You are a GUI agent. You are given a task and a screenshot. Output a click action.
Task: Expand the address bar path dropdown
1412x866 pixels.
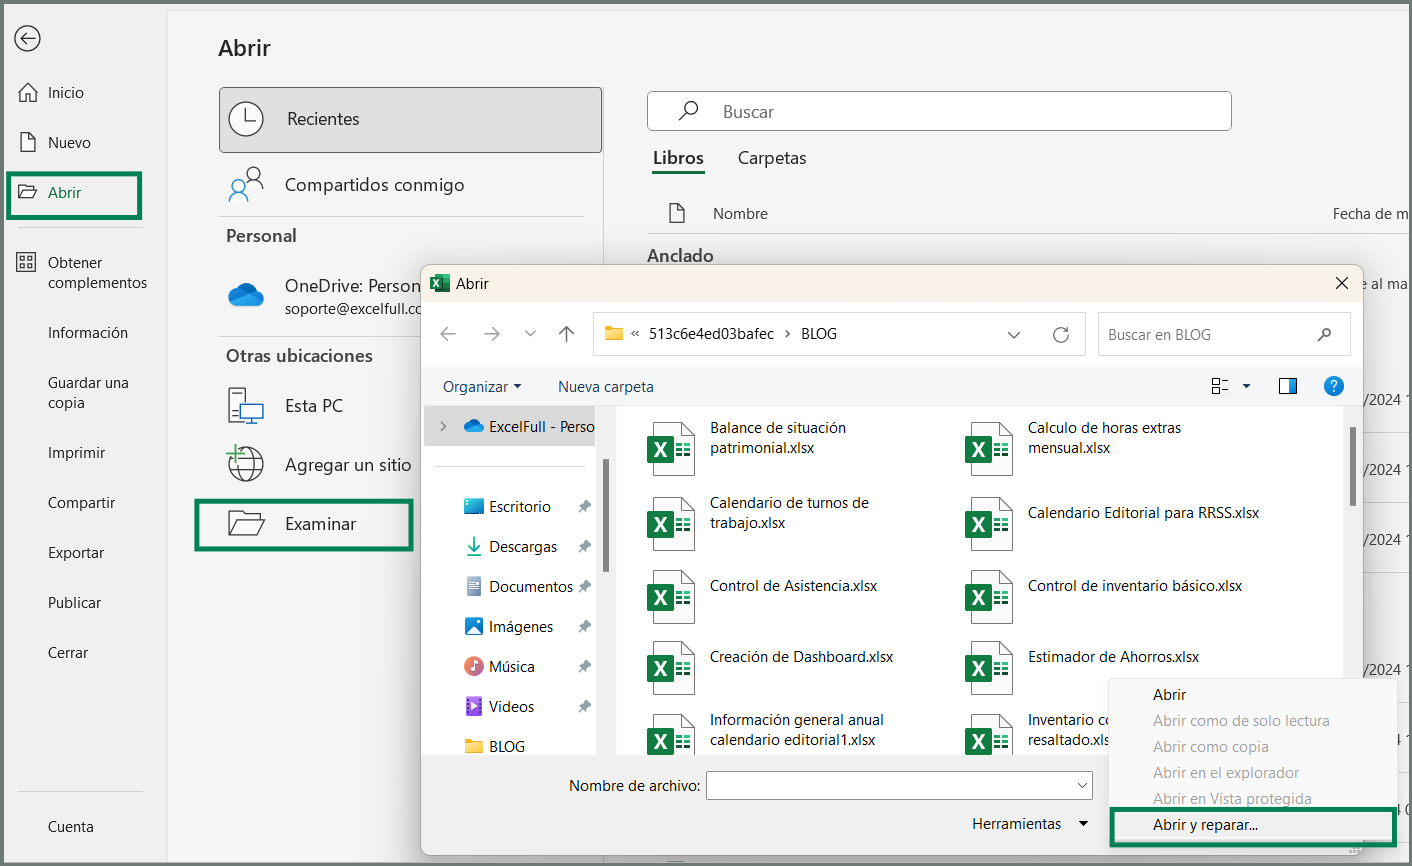click(1014, 335)
